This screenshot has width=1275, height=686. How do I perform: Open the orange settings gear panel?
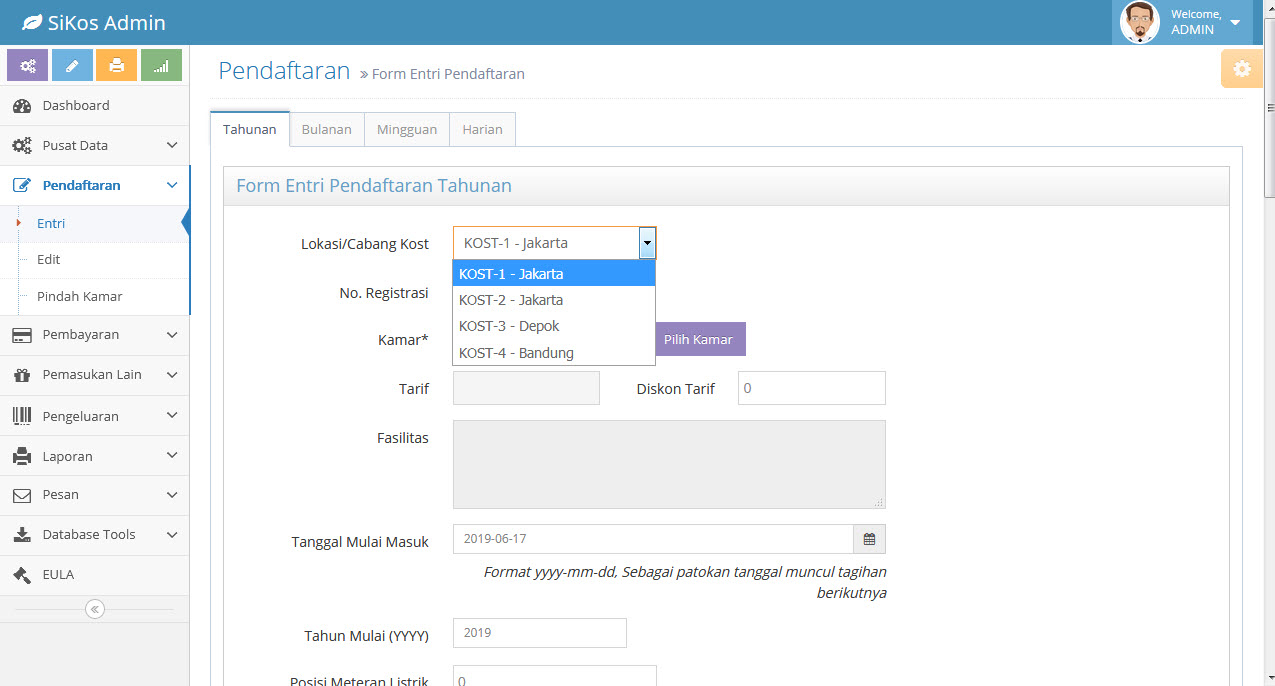tap(1242, 68)
